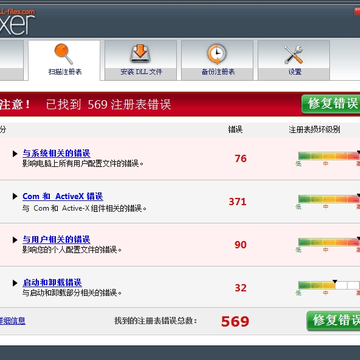This screenshot has height=360, width=360.
Task: Click damage level bar for 与系统相关的错误
Action: pos(329,156)
